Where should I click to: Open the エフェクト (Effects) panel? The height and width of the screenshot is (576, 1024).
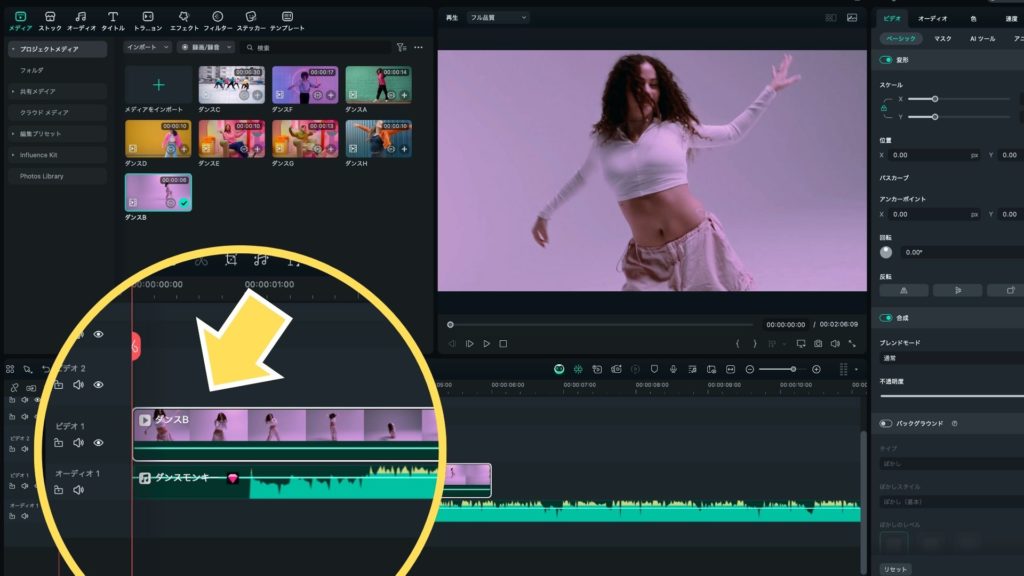pyautogui.click(x=184, y=21)
